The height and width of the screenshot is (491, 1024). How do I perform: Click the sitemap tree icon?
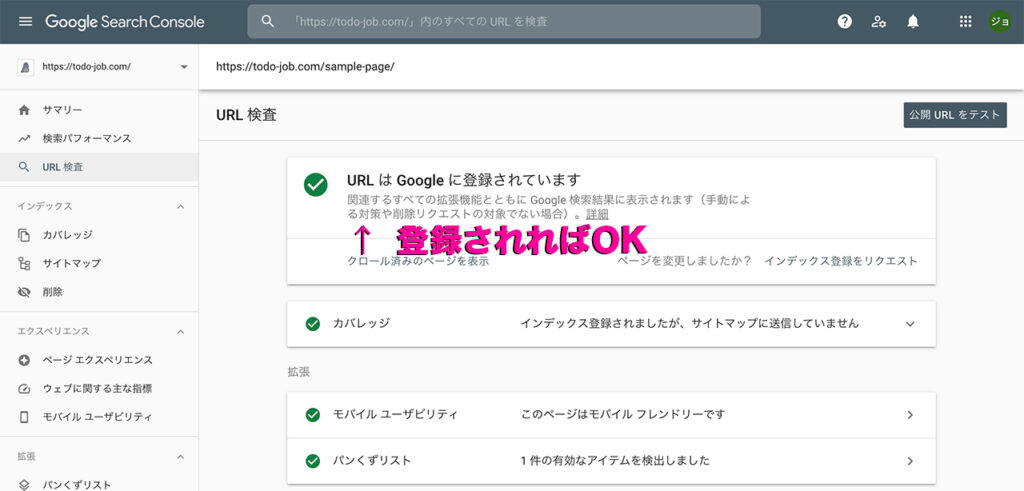click(24, 264)
